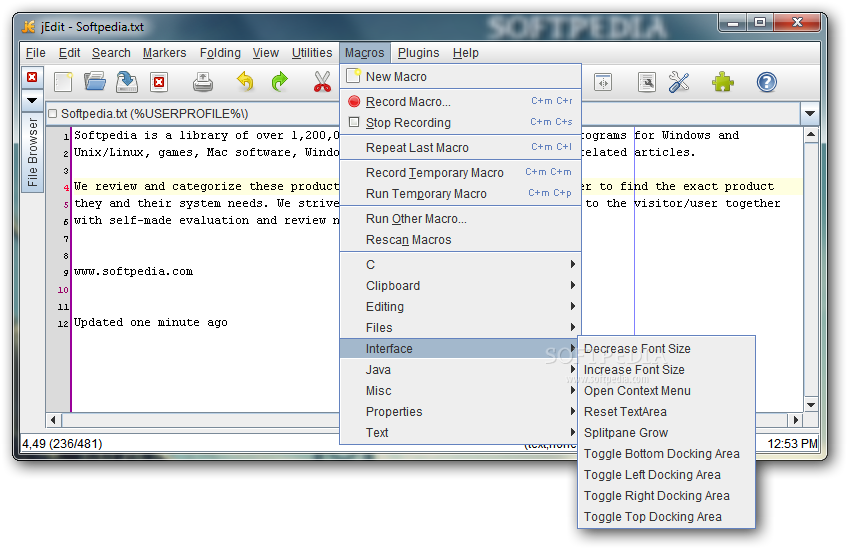Image resolution: width=848 pixels, height=549 pixels.
Task: Open the File Browser vertical tab
Action: coord(32,152)
